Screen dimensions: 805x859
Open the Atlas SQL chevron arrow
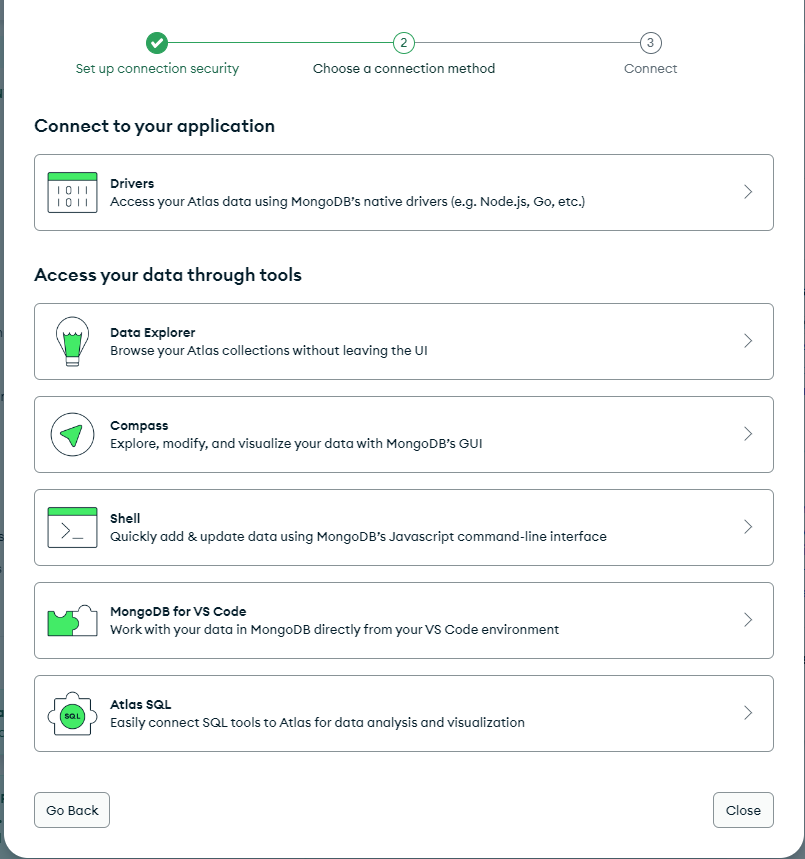(x=748, y=713)
